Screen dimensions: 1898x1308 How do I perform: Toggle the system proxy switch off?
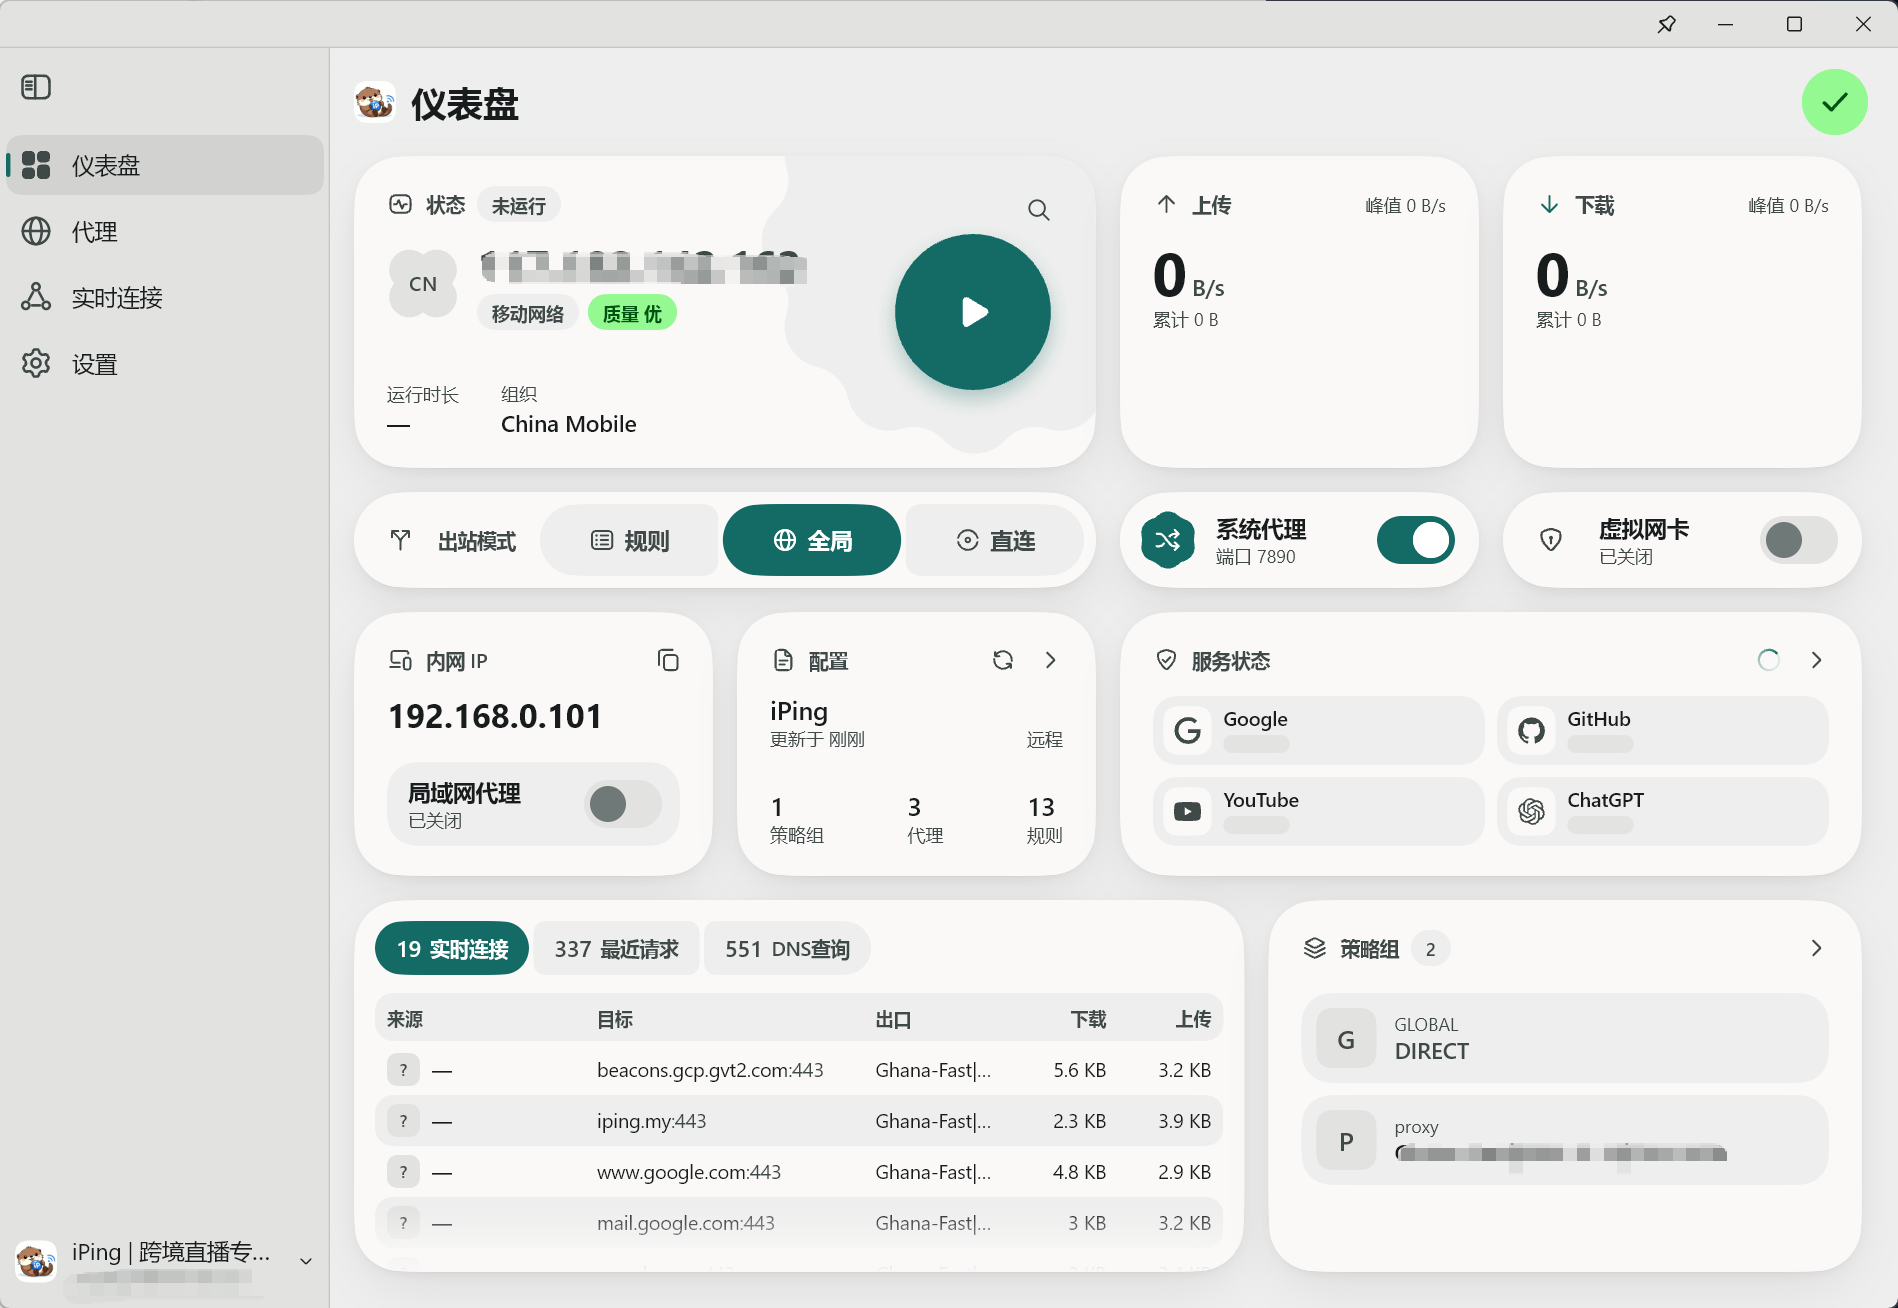coord(1415,540)
